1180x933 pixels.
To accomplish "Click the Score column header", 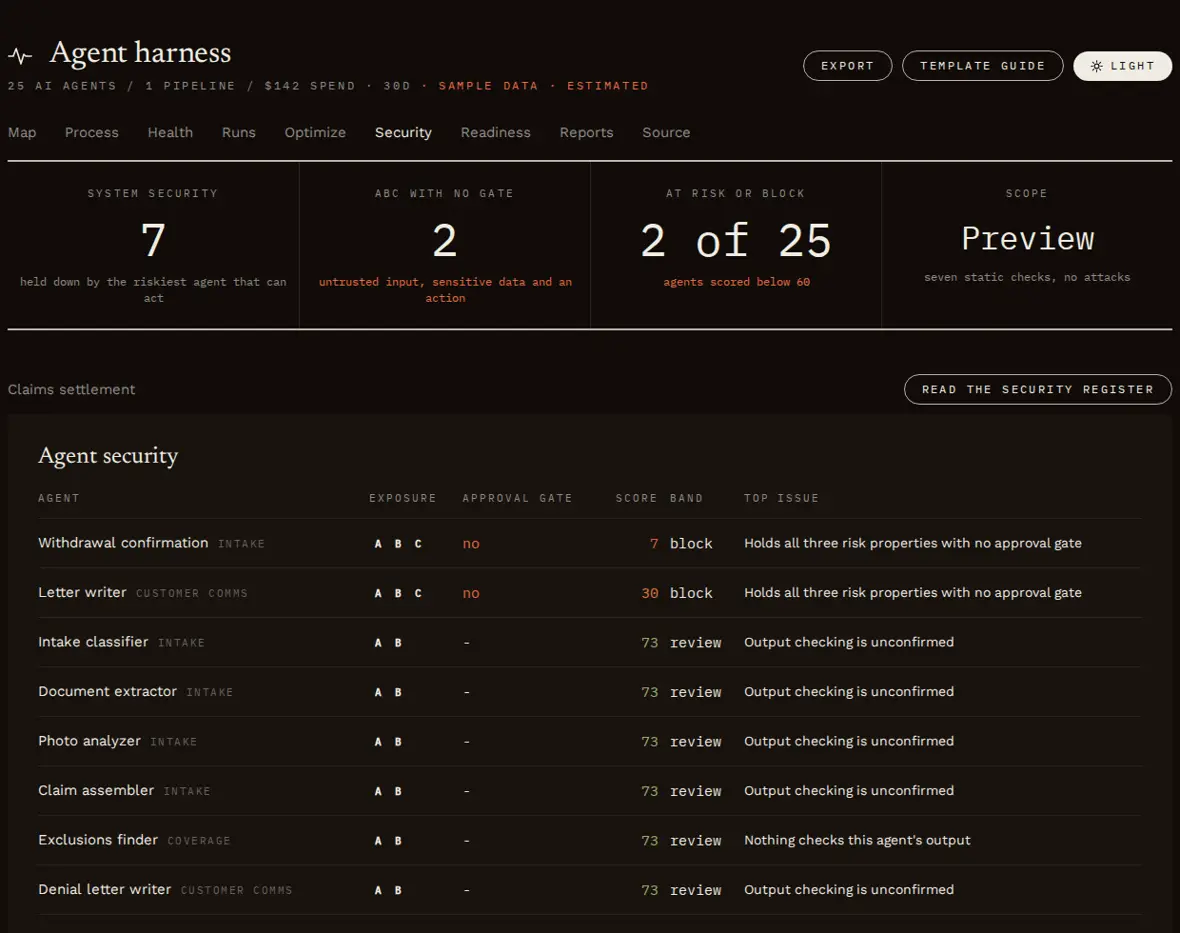I will click(x=637, y=498).
